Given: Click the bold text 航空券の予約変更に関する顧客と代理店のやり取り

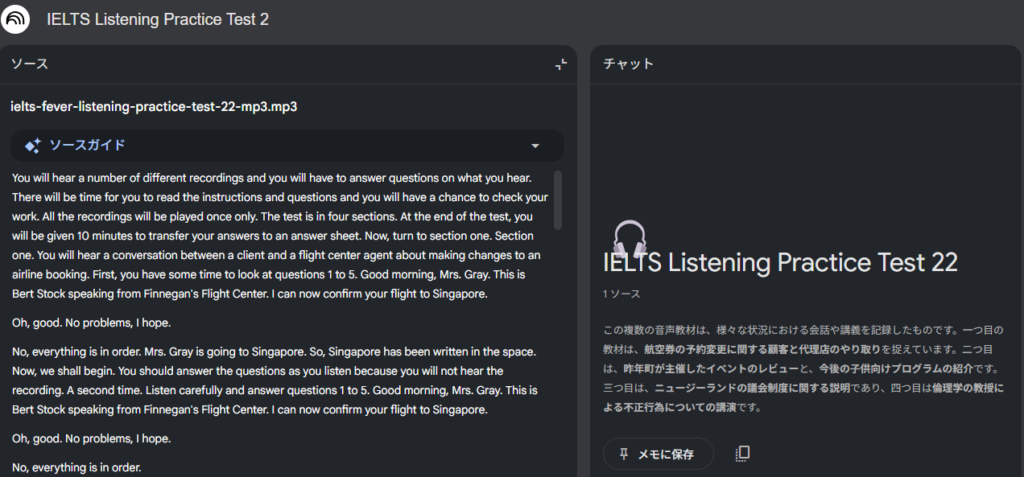Looking at the screenshot, I should point(761,350).
